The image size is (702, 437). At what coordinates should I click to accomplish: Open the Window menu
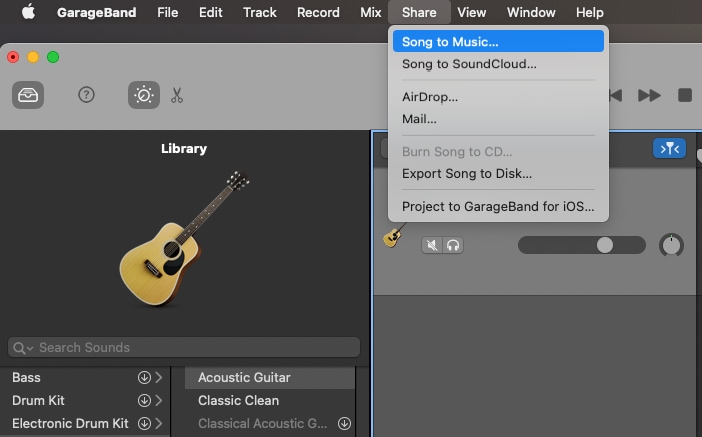pyautogui.click(x=531, y=12)
